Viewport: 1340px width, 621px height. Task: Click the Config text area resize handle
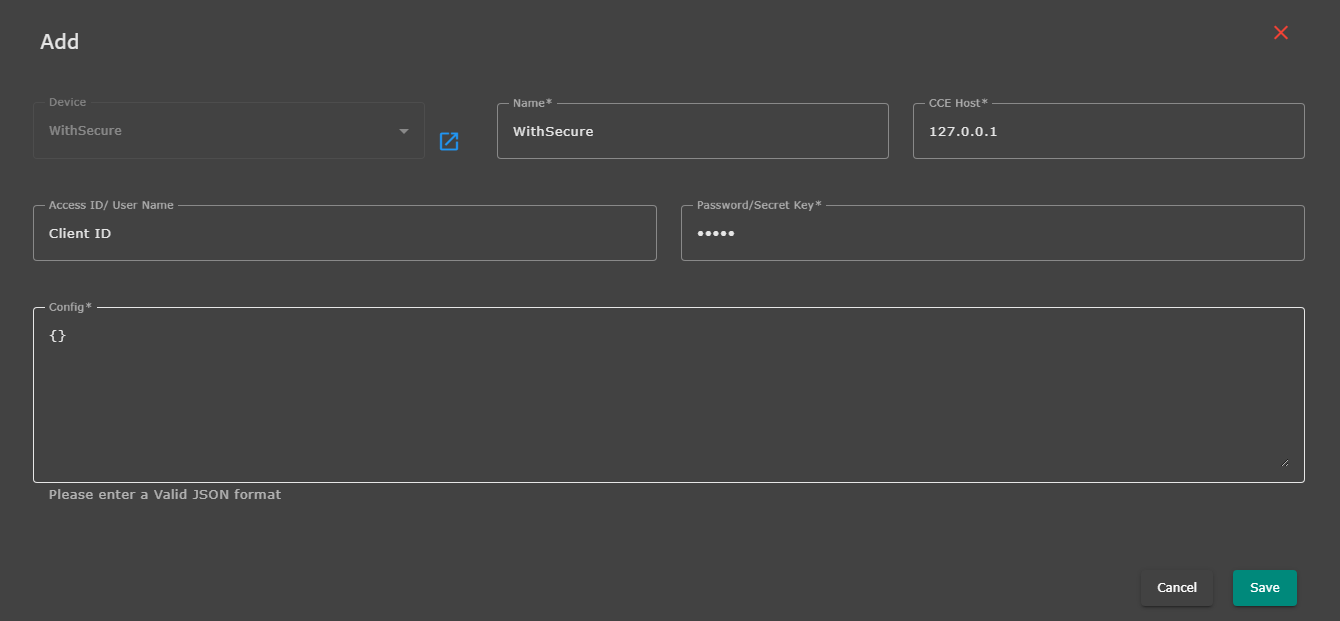point(1284,462)
